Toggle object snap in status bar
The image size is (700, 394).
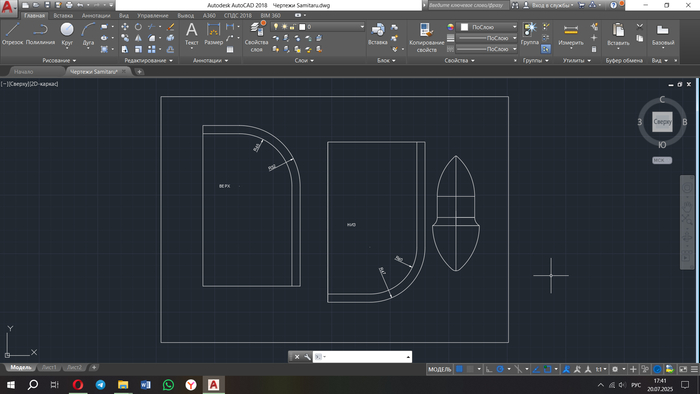[x=547, y=369]
